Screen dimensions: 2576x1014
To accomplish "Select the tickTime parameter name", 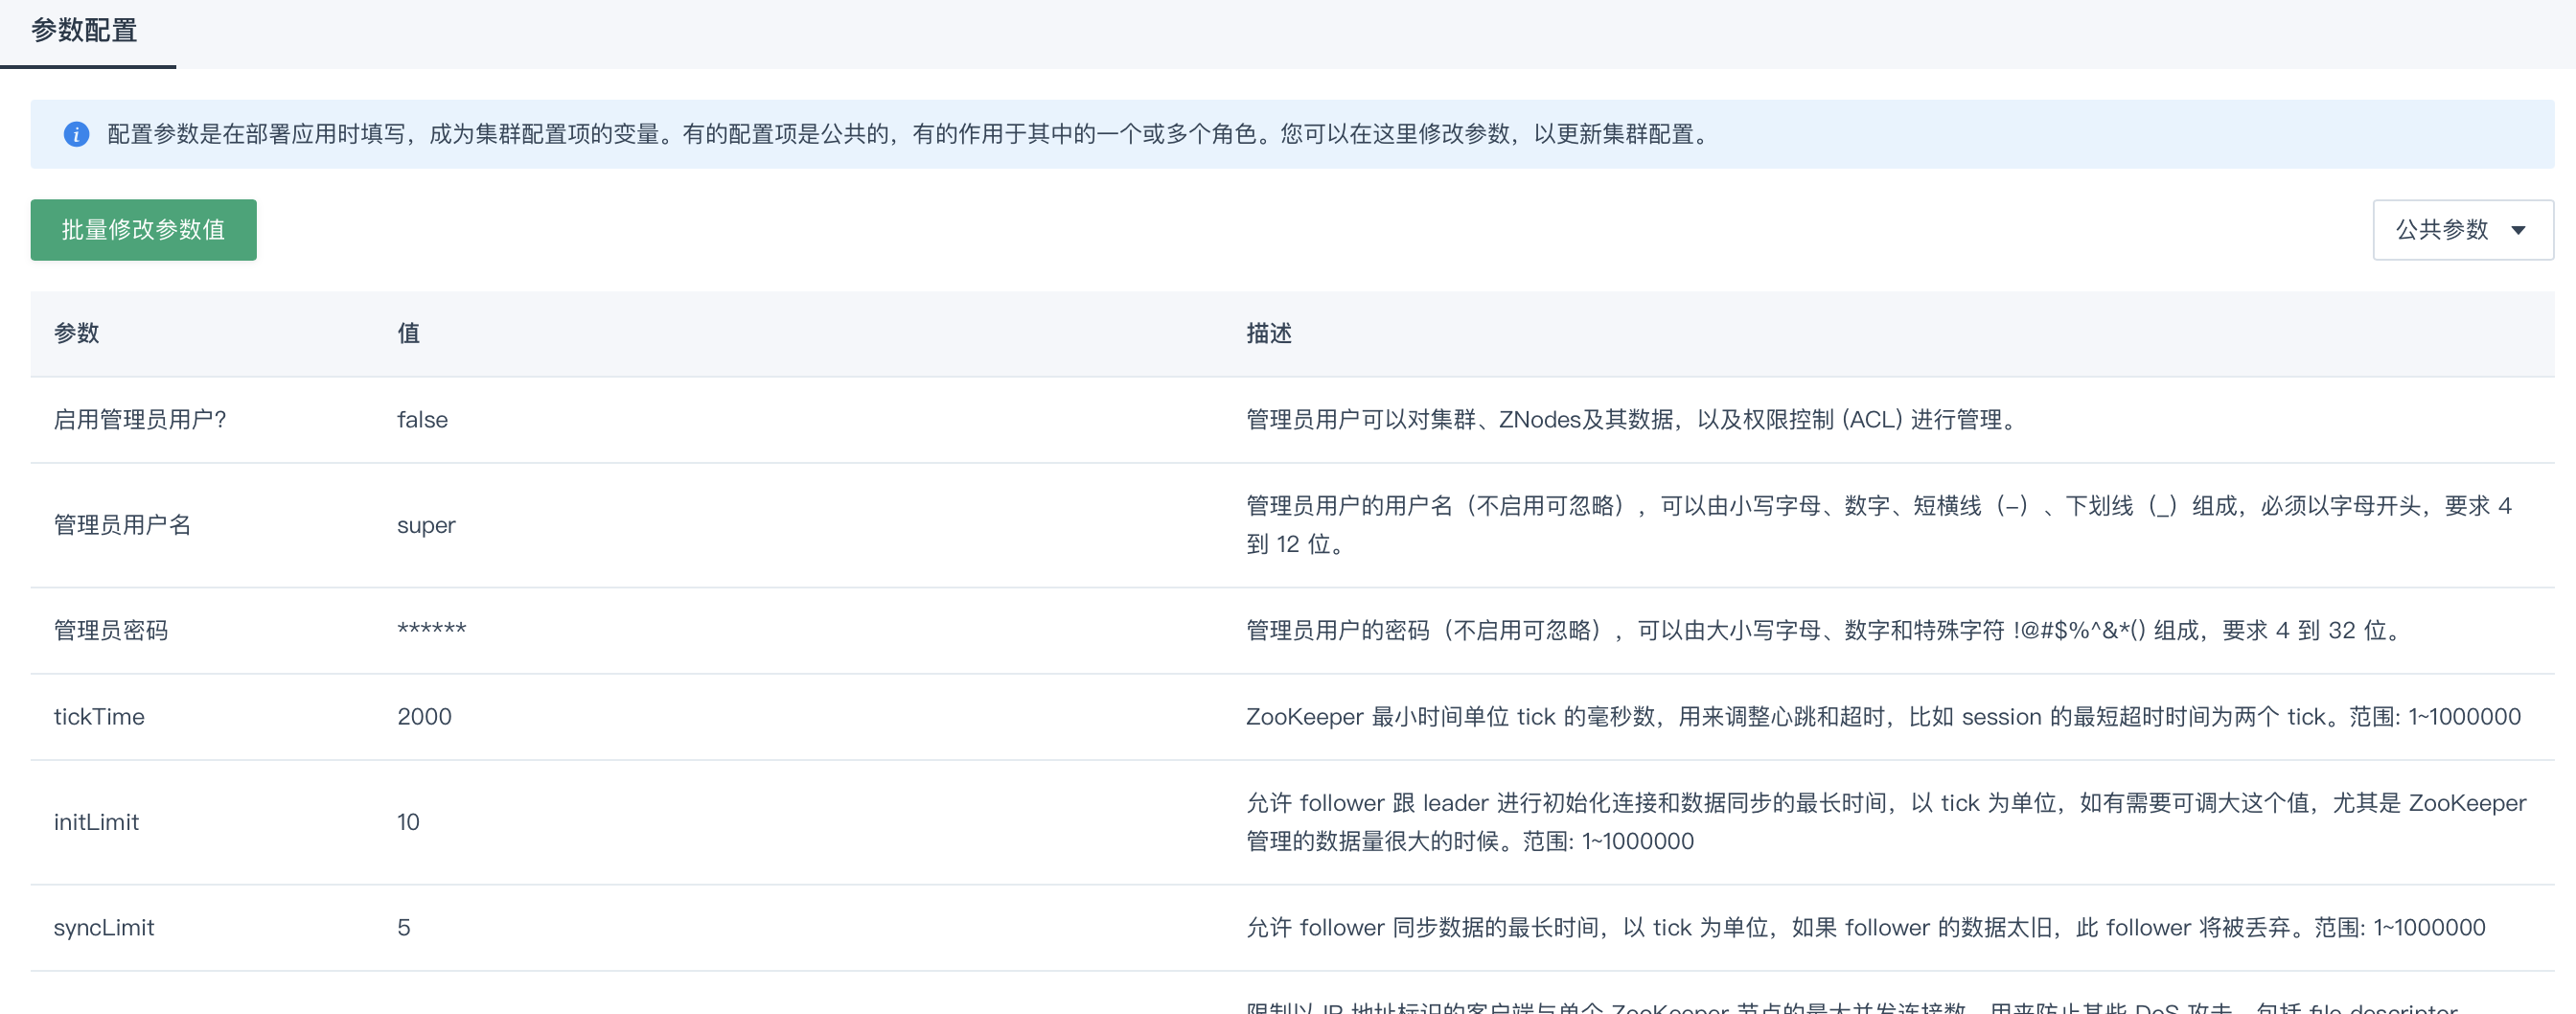I will [99, 717].
